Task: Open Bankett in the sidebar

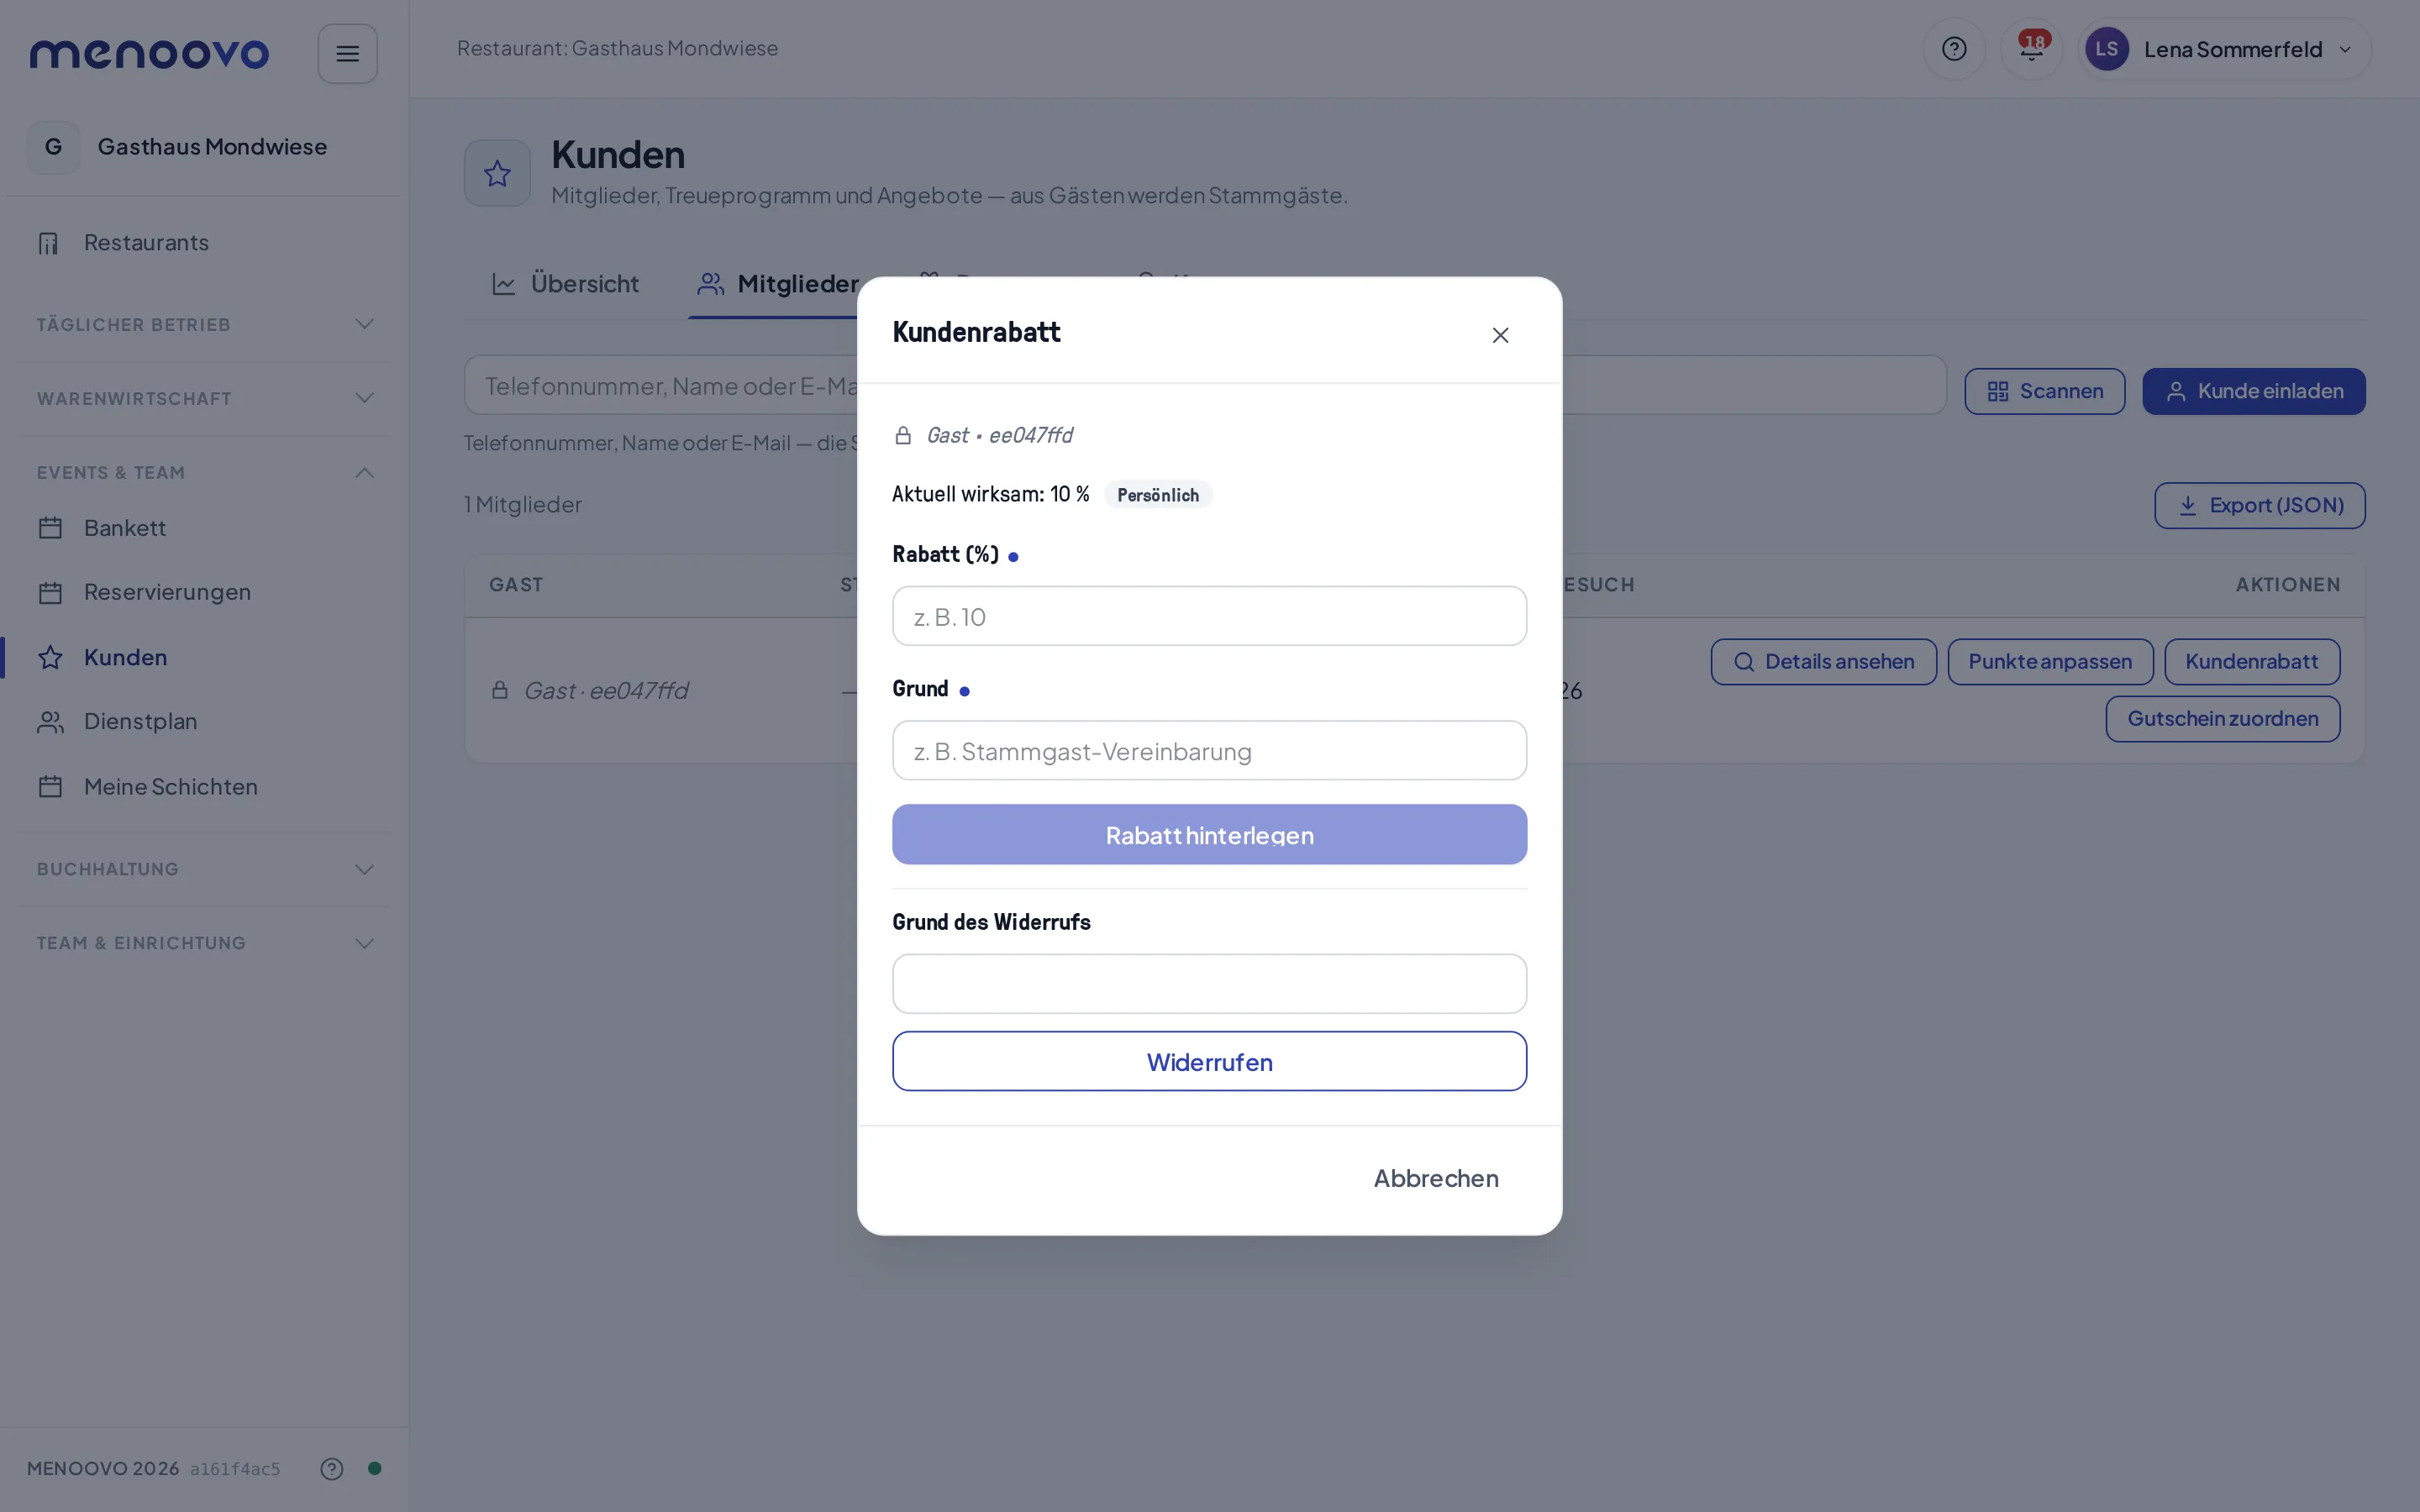Action: coord(204,528)
